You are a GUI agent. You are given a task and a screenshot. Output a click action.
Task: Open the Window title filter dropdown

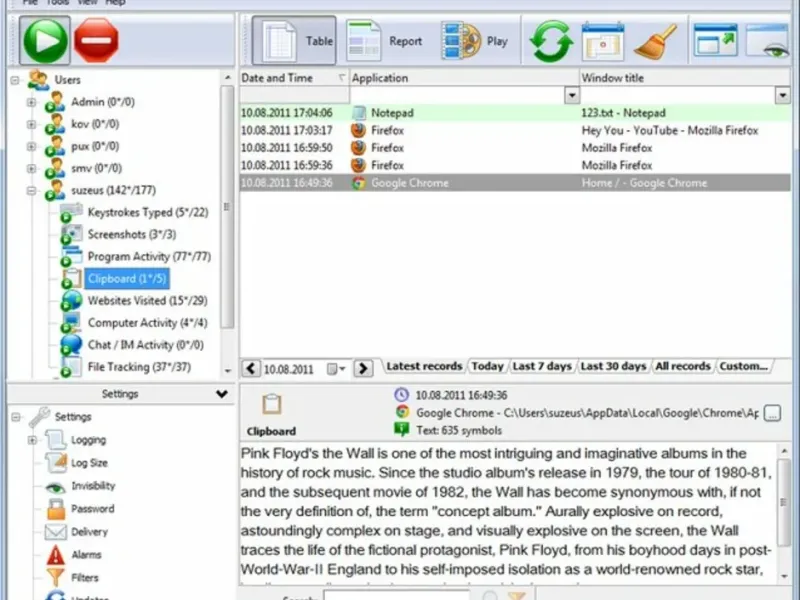click(783, 95)
